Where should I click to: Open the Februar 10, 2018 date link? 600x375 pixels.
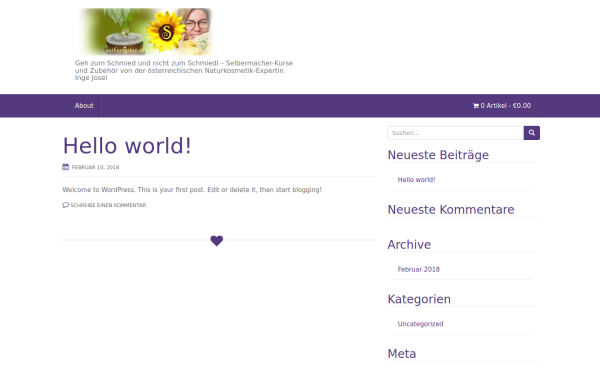click(95, 167)
